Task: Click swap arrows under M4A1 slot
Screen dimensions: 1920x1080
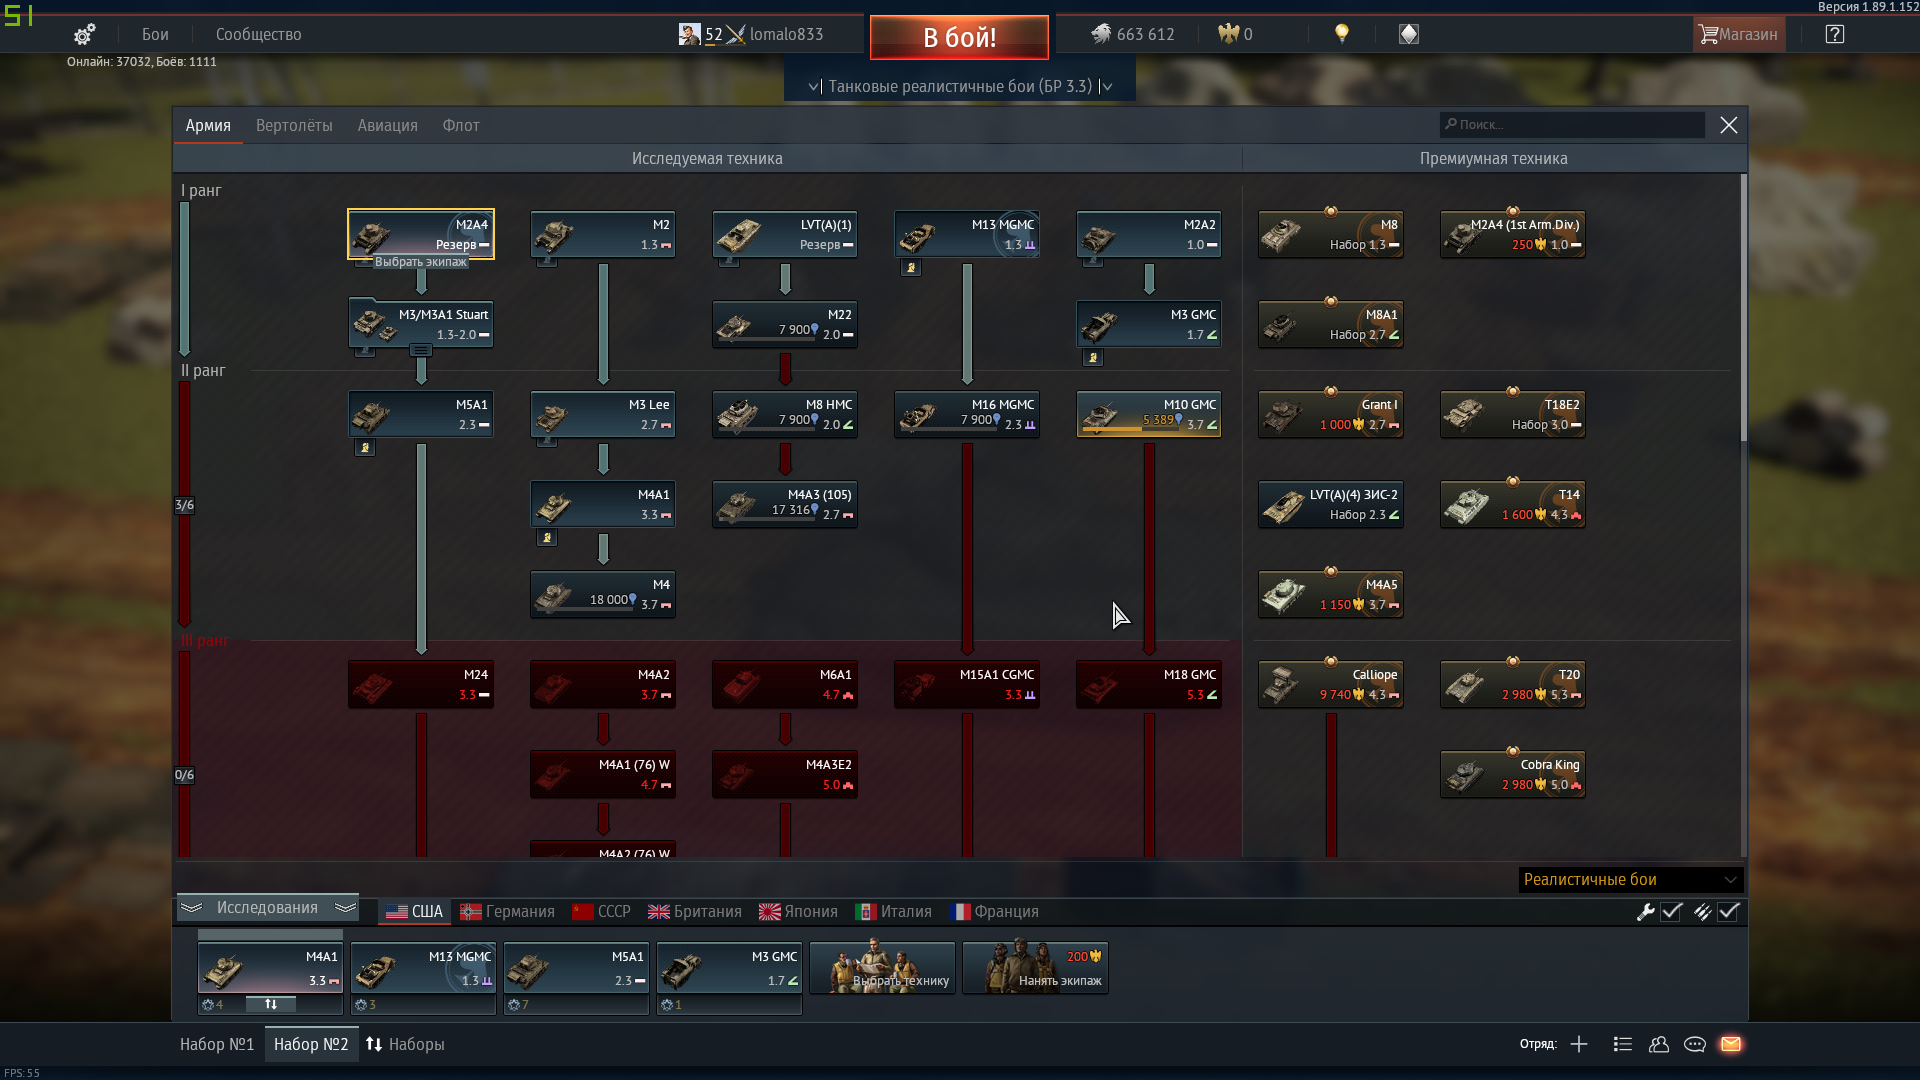Action: point(271,1004)
